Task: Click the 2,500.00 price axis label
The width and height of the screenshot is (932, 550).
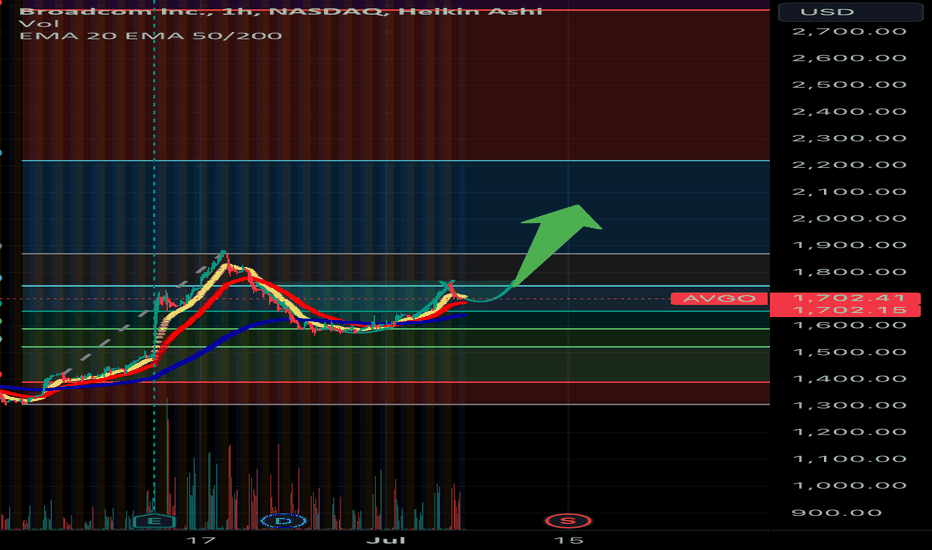Action: pos(849,85)
